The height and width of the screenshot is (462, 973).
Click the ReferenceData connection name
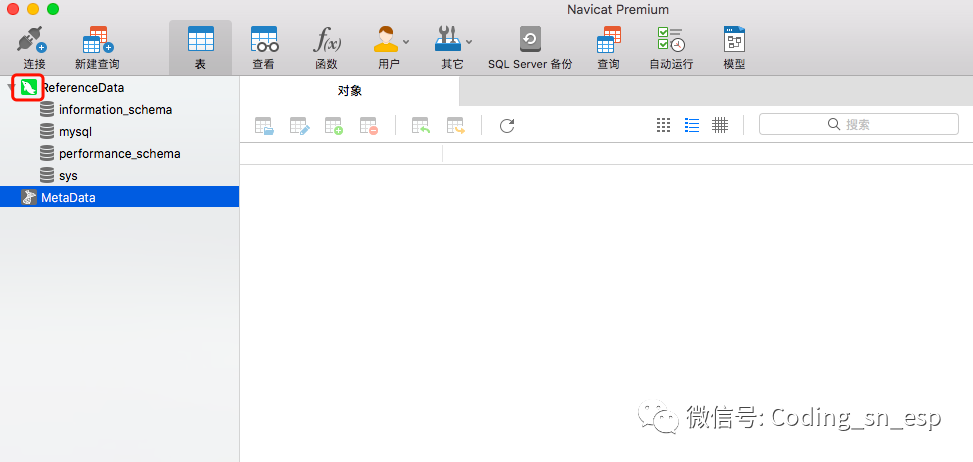tap(83, 88)
